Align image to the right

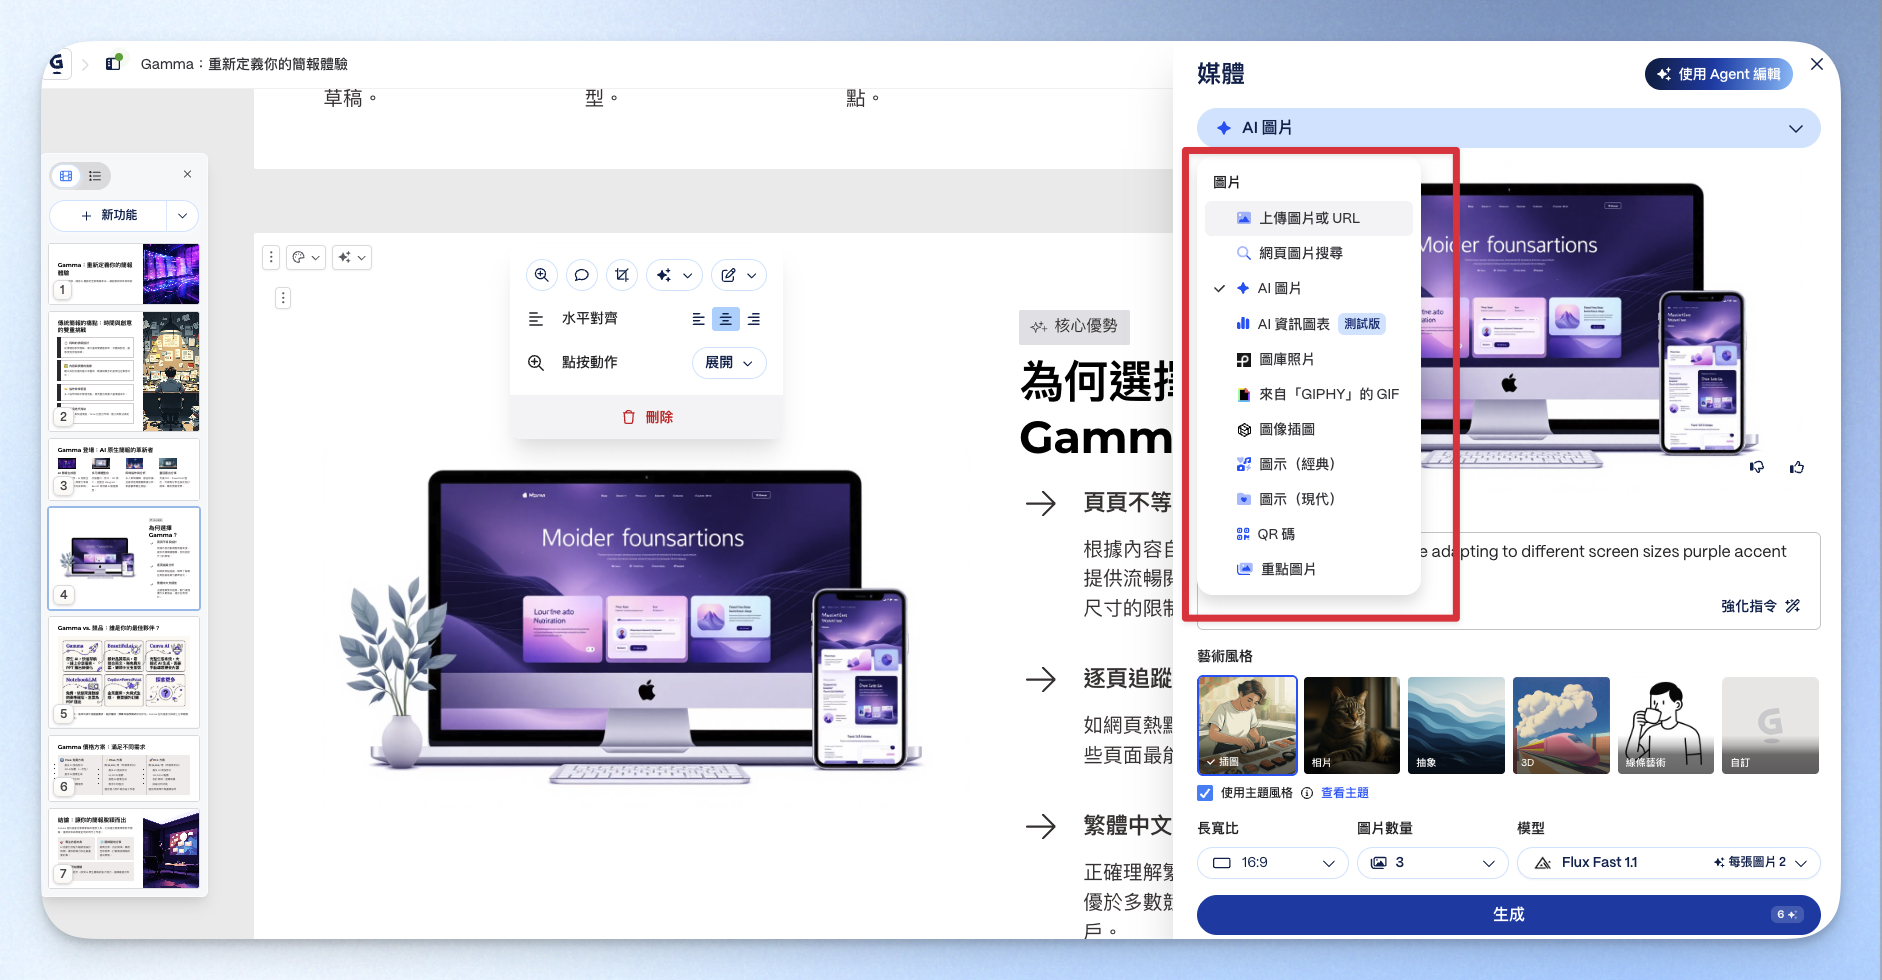(x=754, y=319)
